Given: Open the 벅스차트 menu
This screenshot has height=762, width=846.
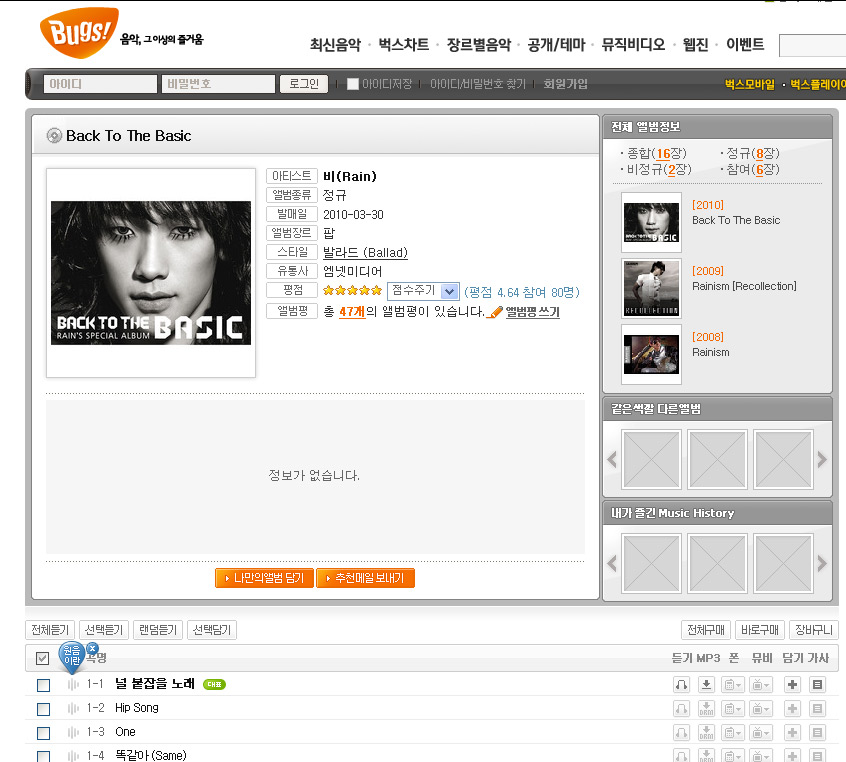Looking at the screenshot, I should click(x=404, y=44).
